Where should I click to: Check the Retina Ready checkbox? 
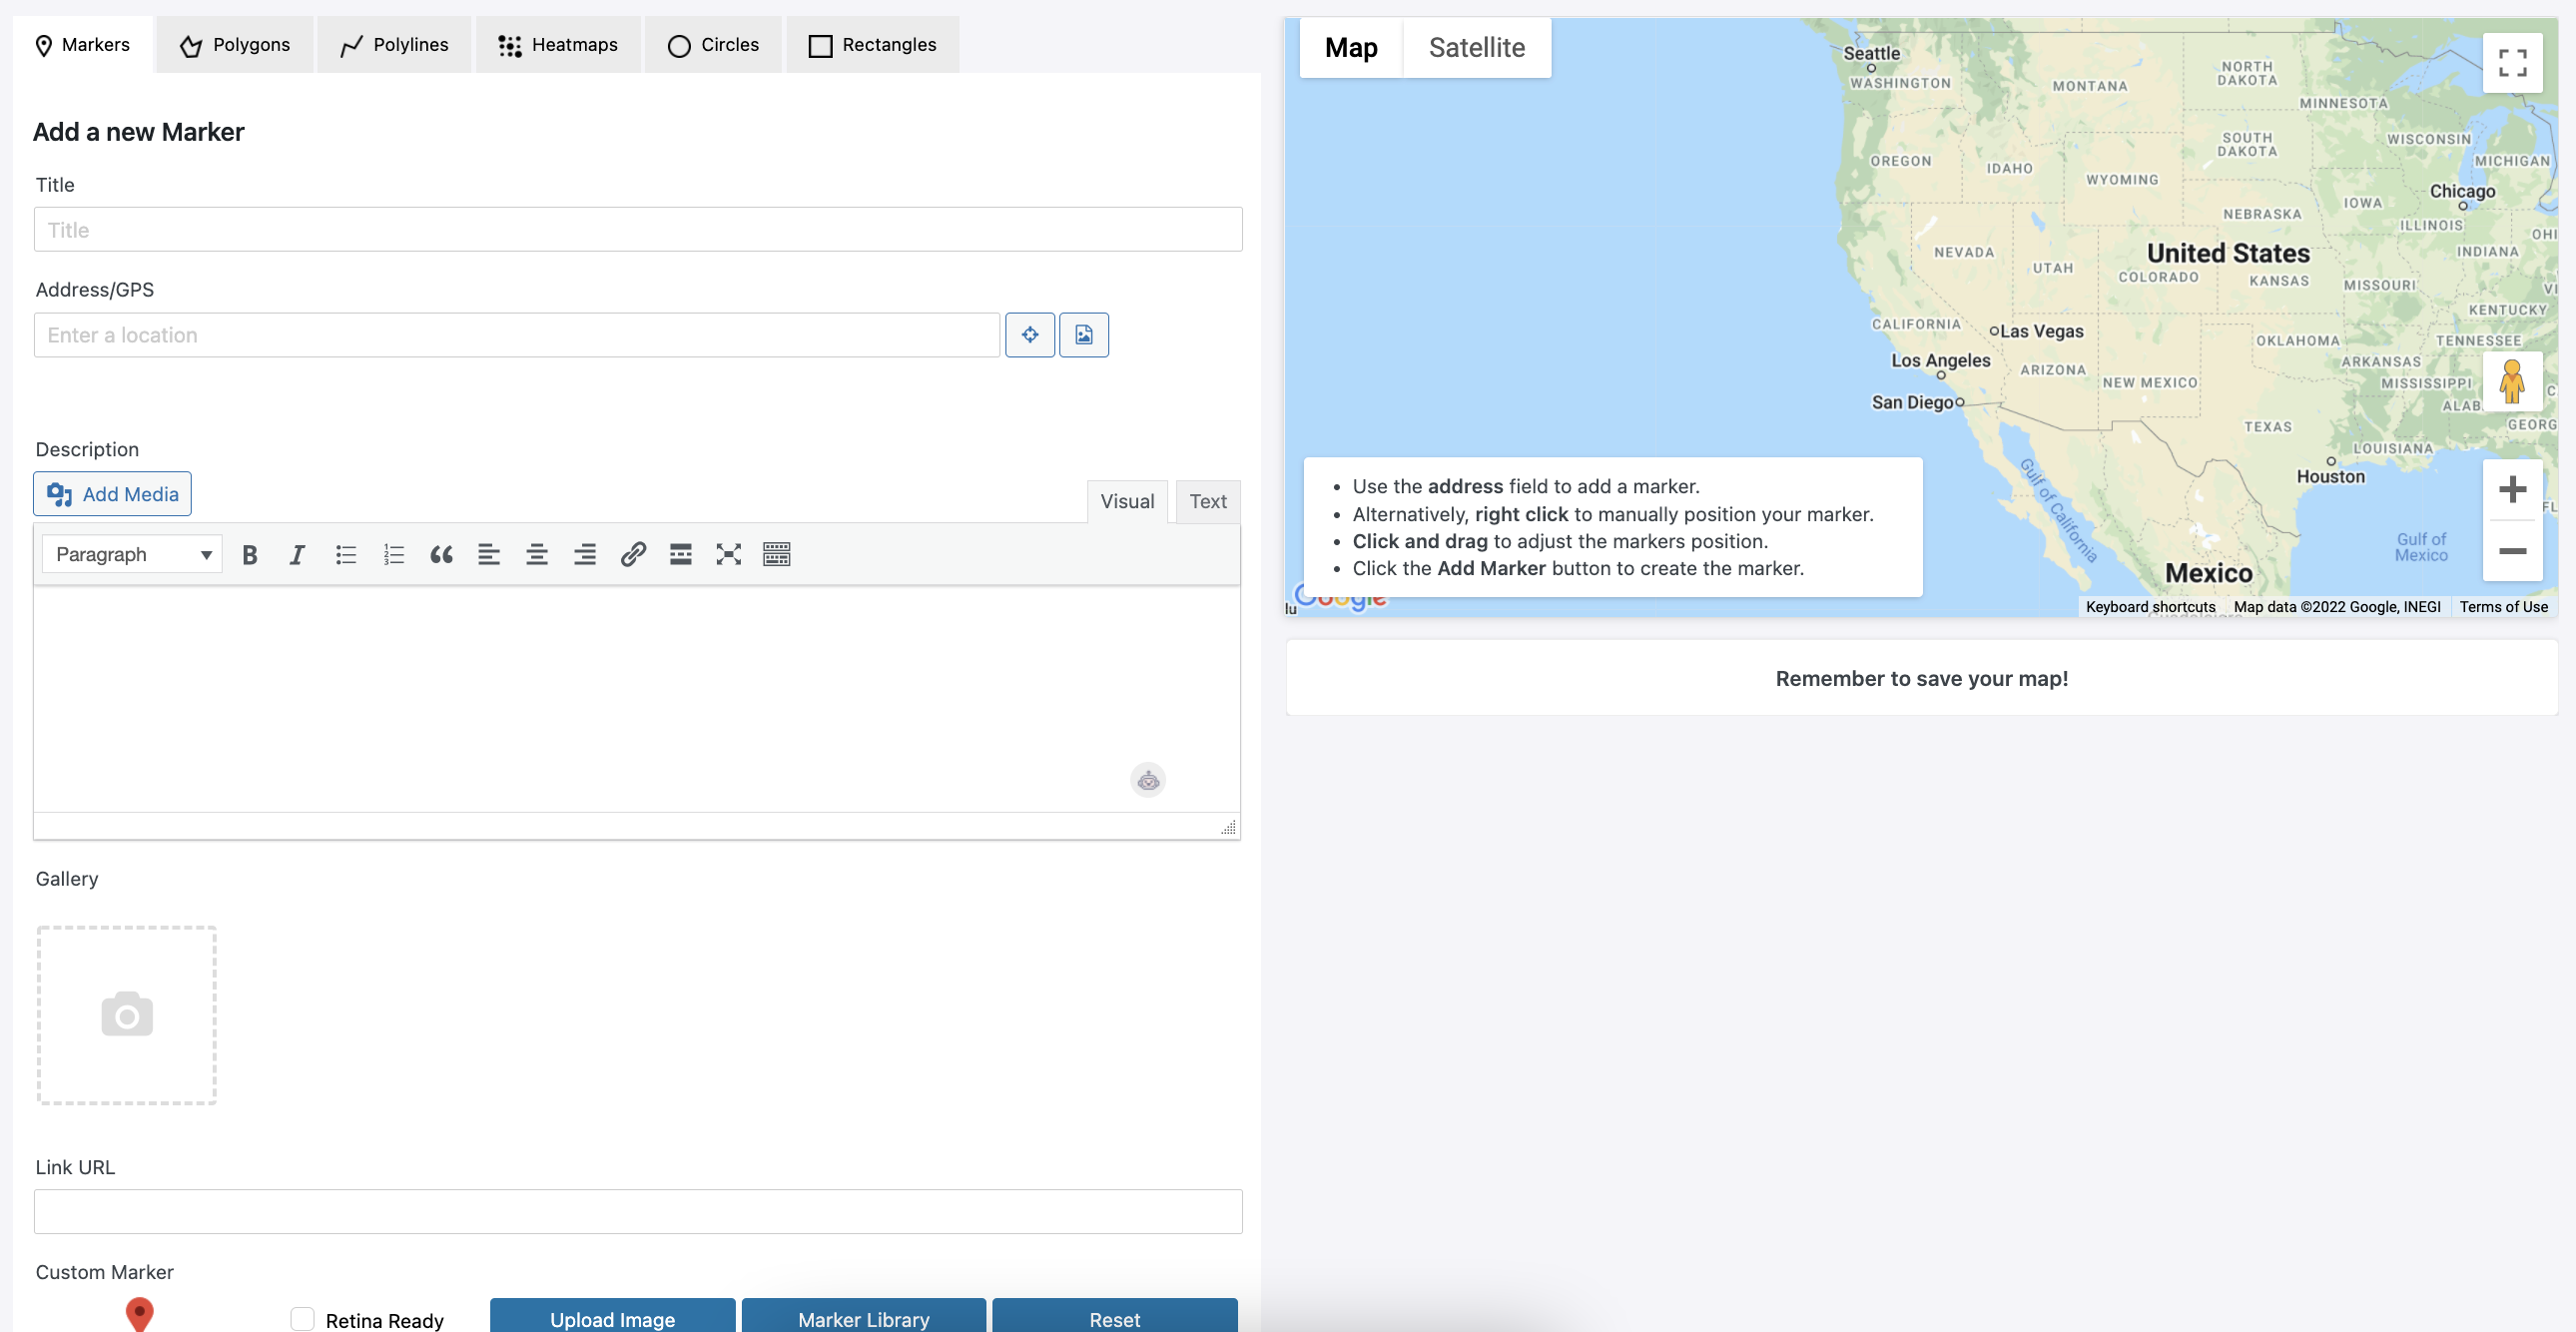tap(302, 1319)
